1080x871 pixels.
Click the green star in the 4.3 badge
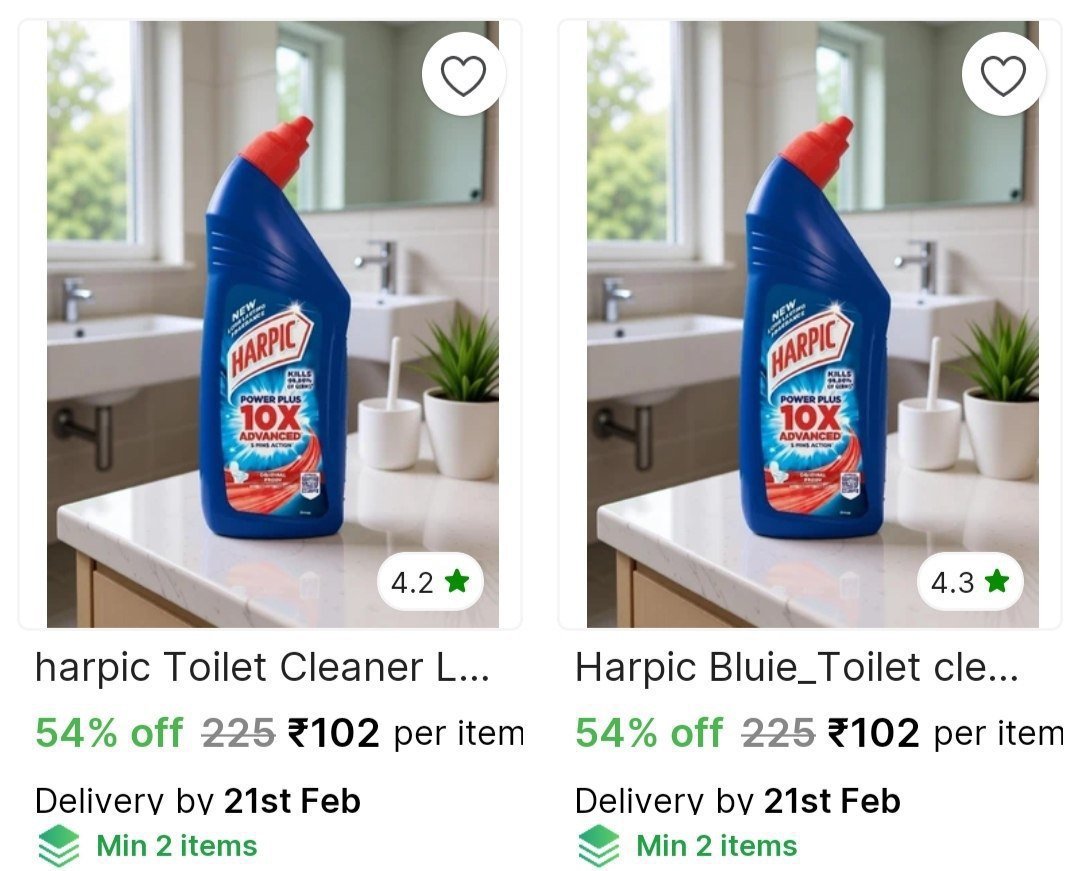coord(997,581)
